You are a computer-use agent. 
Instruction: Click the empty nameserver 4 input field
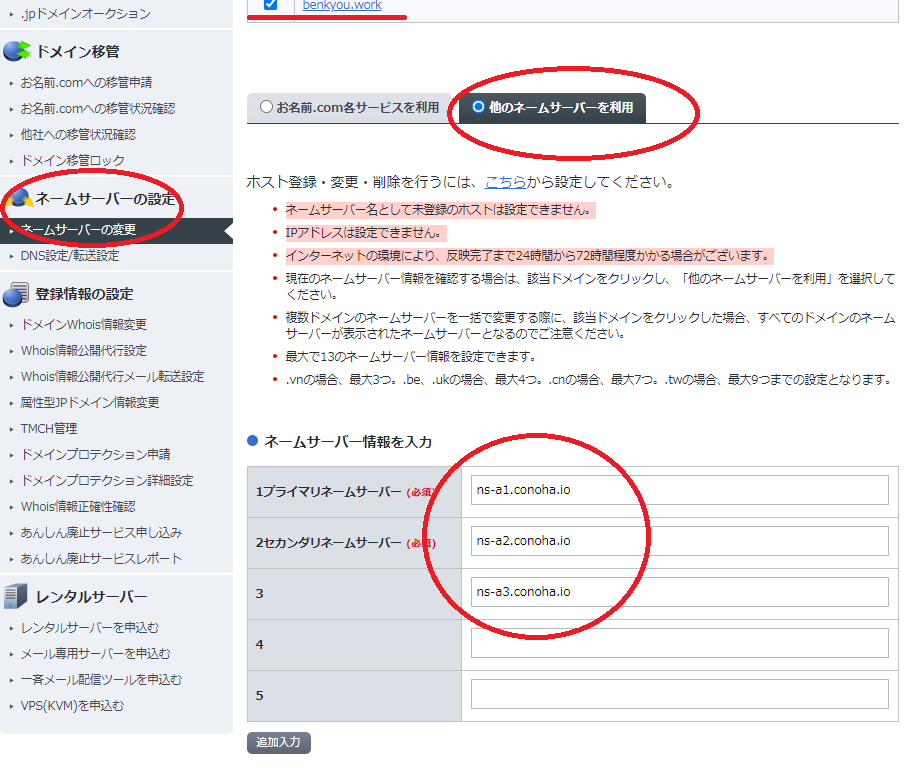tap(679, 643)
